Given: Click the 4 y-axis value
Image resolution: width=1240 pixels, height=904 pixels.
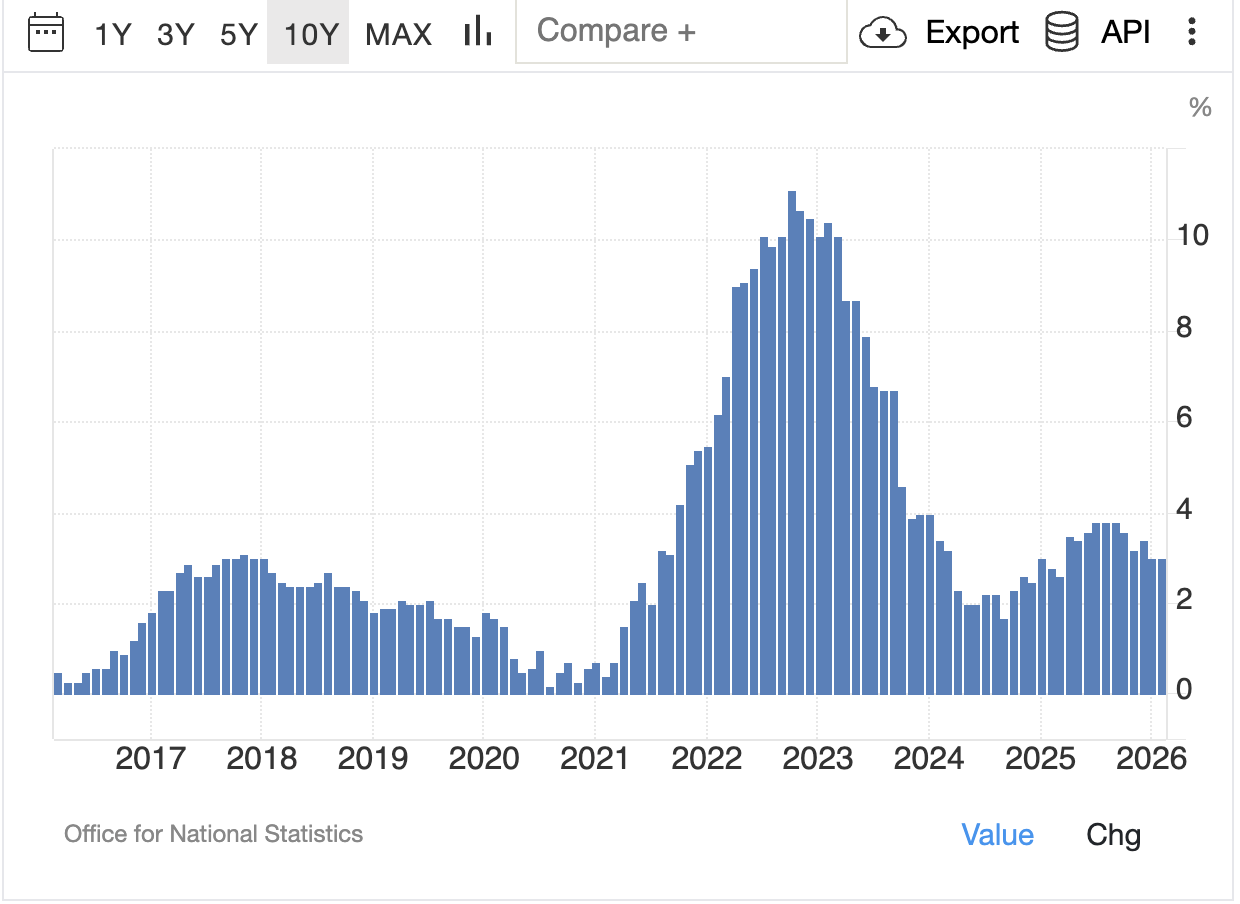Looking at the screenshot, I should (x=1185, y=510).
